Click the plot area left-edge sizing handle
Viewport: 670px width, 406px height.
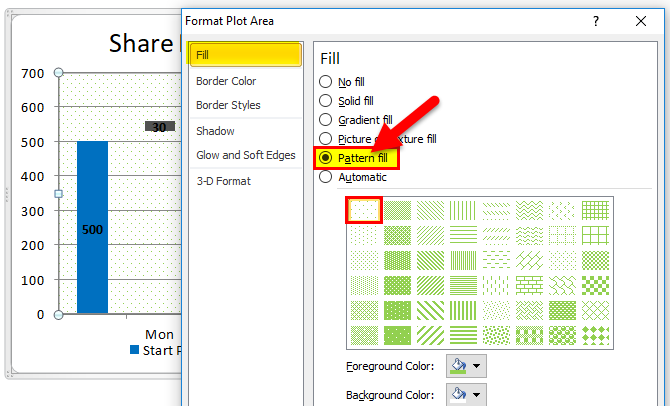59,194
